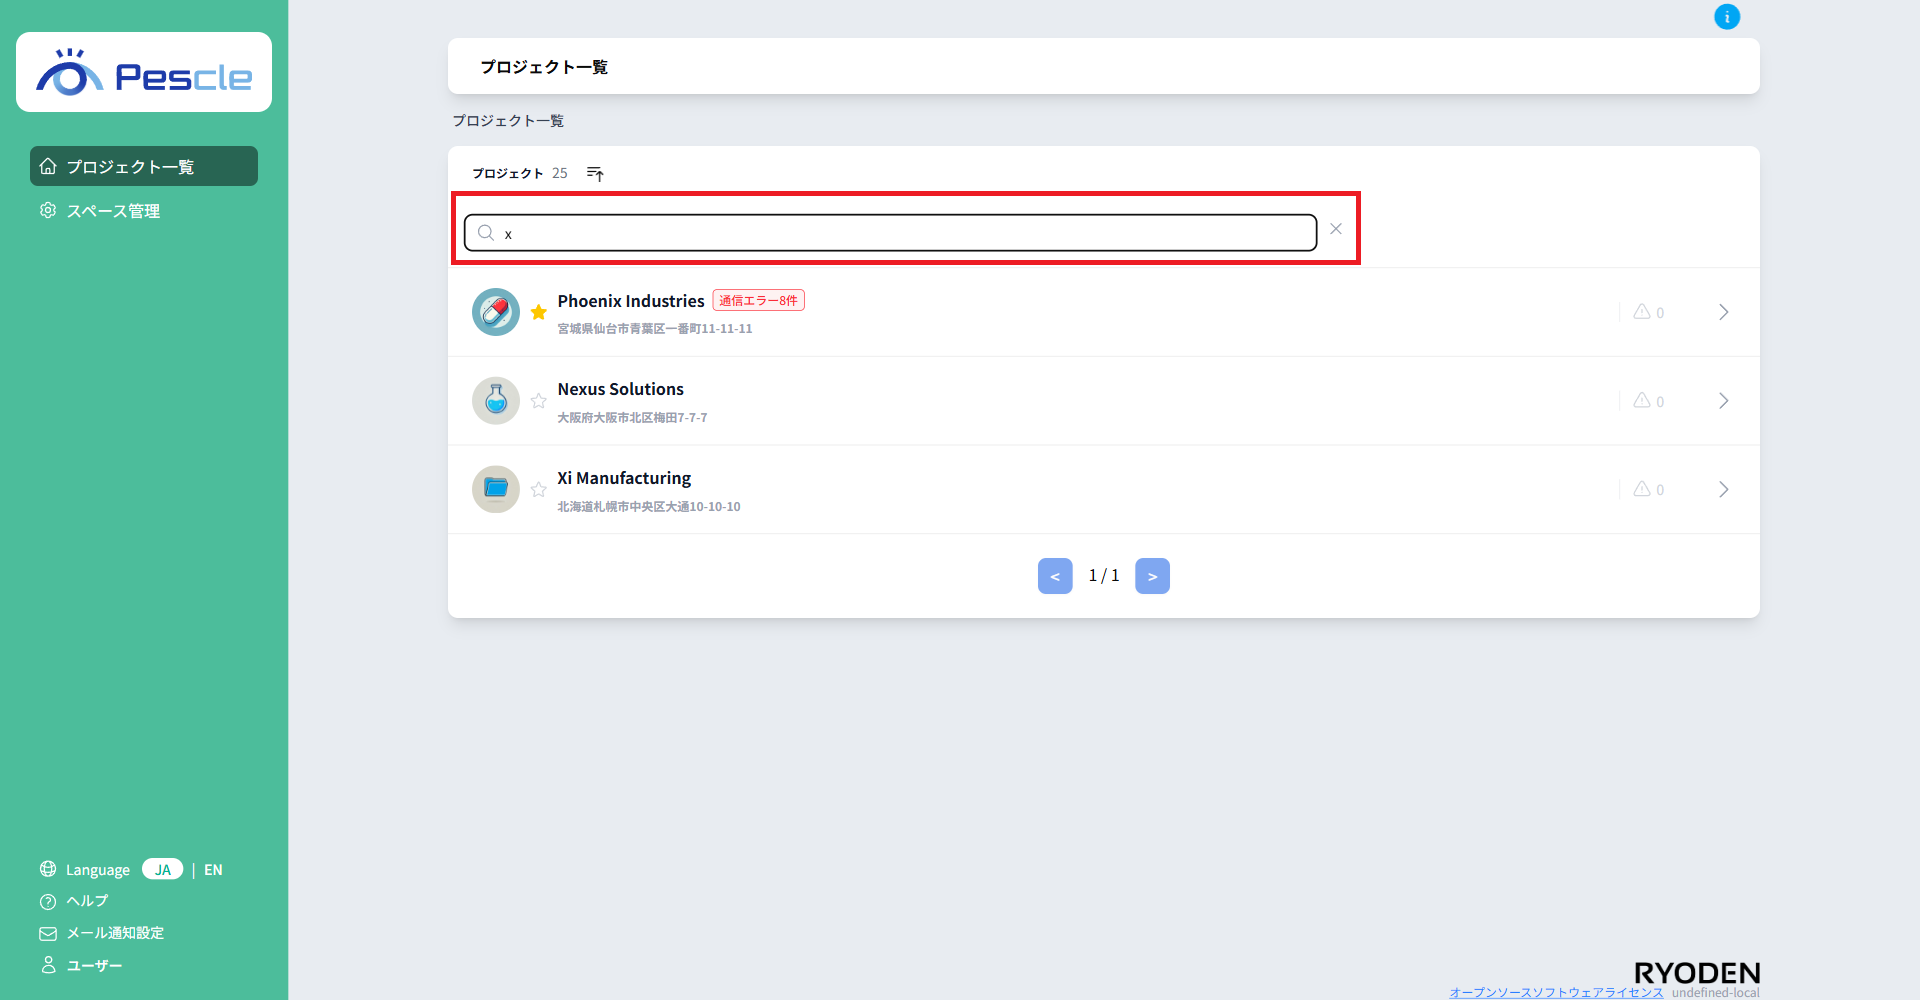The width and height of the screenshot is (1920, 1000).
Task: Click the 1 / 1 page indicator
Action: click(1104, 576)
